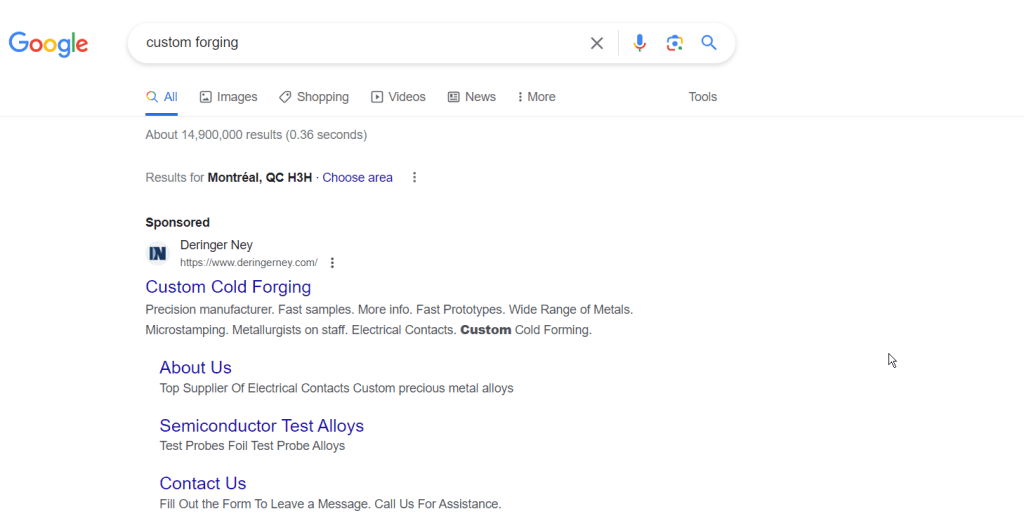Click the Deringer Ney advertiser name
Viewport: 1024px width, 530px height.
tap(216, 245)
